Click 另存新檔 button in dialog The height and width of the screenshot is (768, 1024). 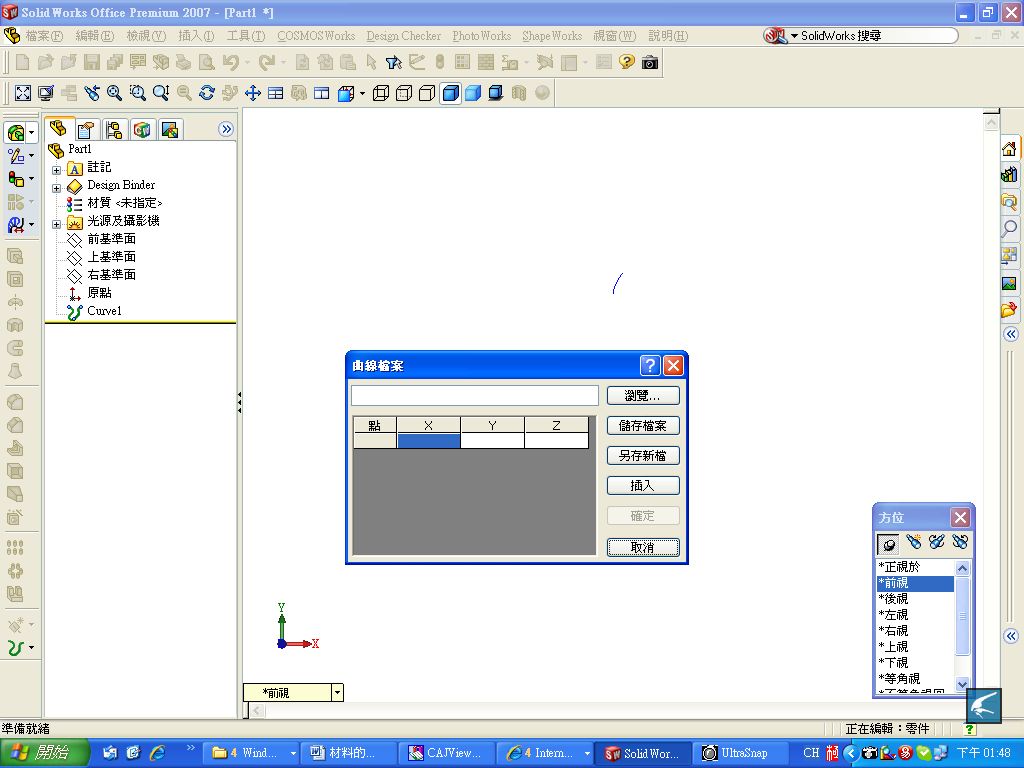click(643, 456)
